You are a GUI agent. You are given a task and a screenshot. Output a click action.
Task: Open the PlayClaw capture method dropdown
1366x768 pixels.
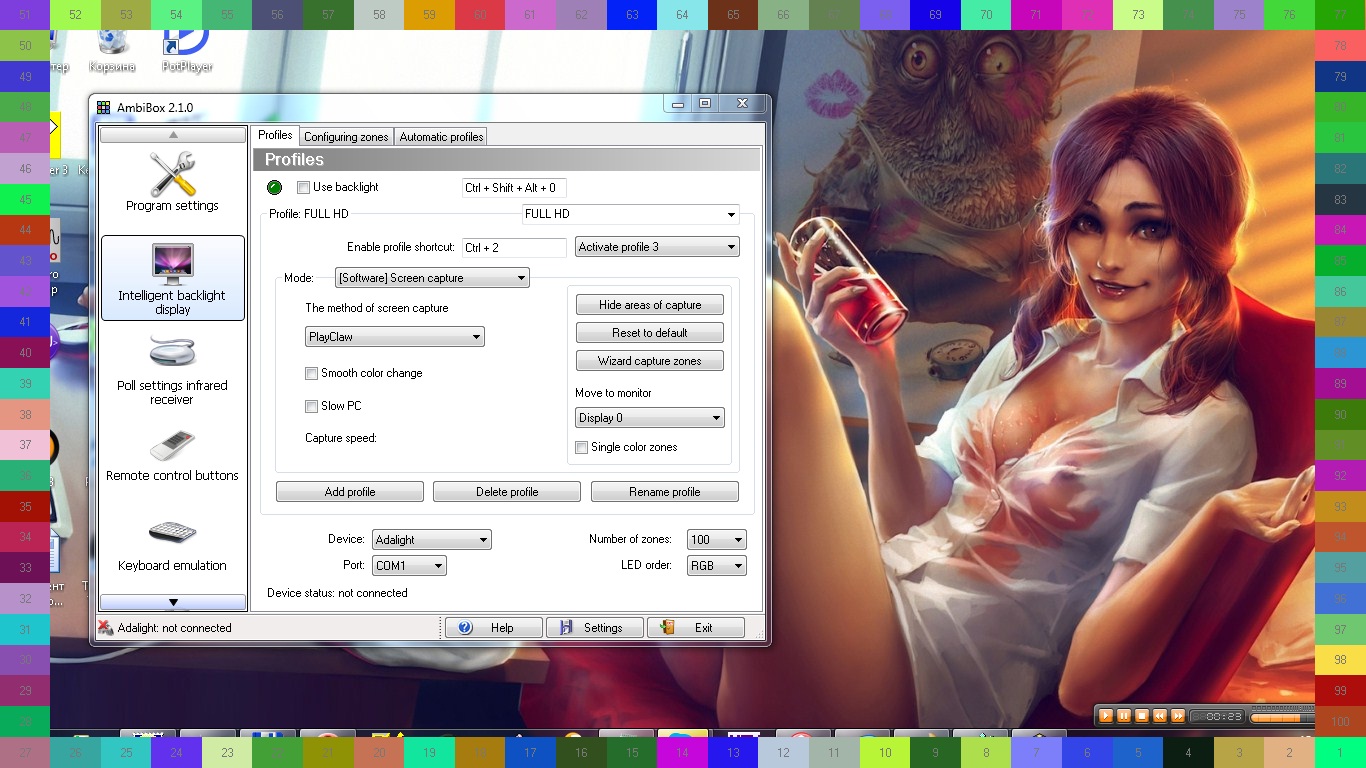(x=395, y=337)
